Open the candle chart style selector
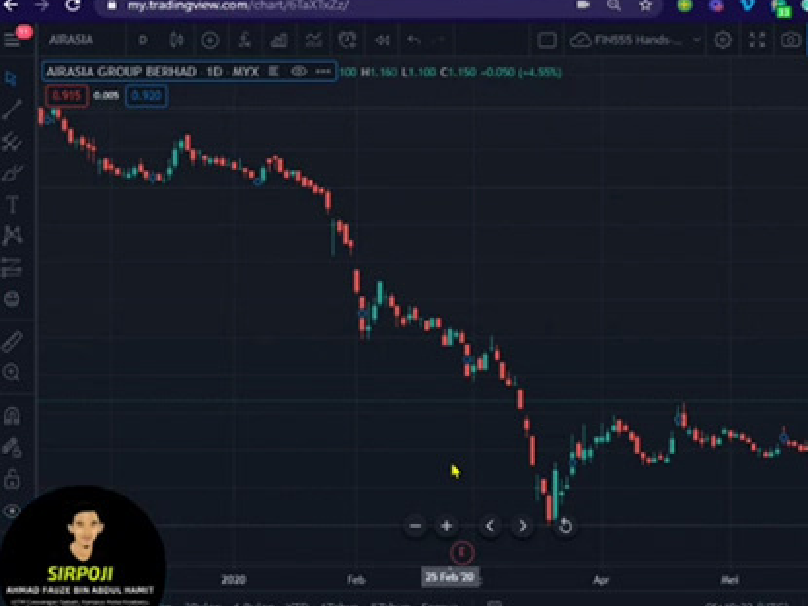 177,40
